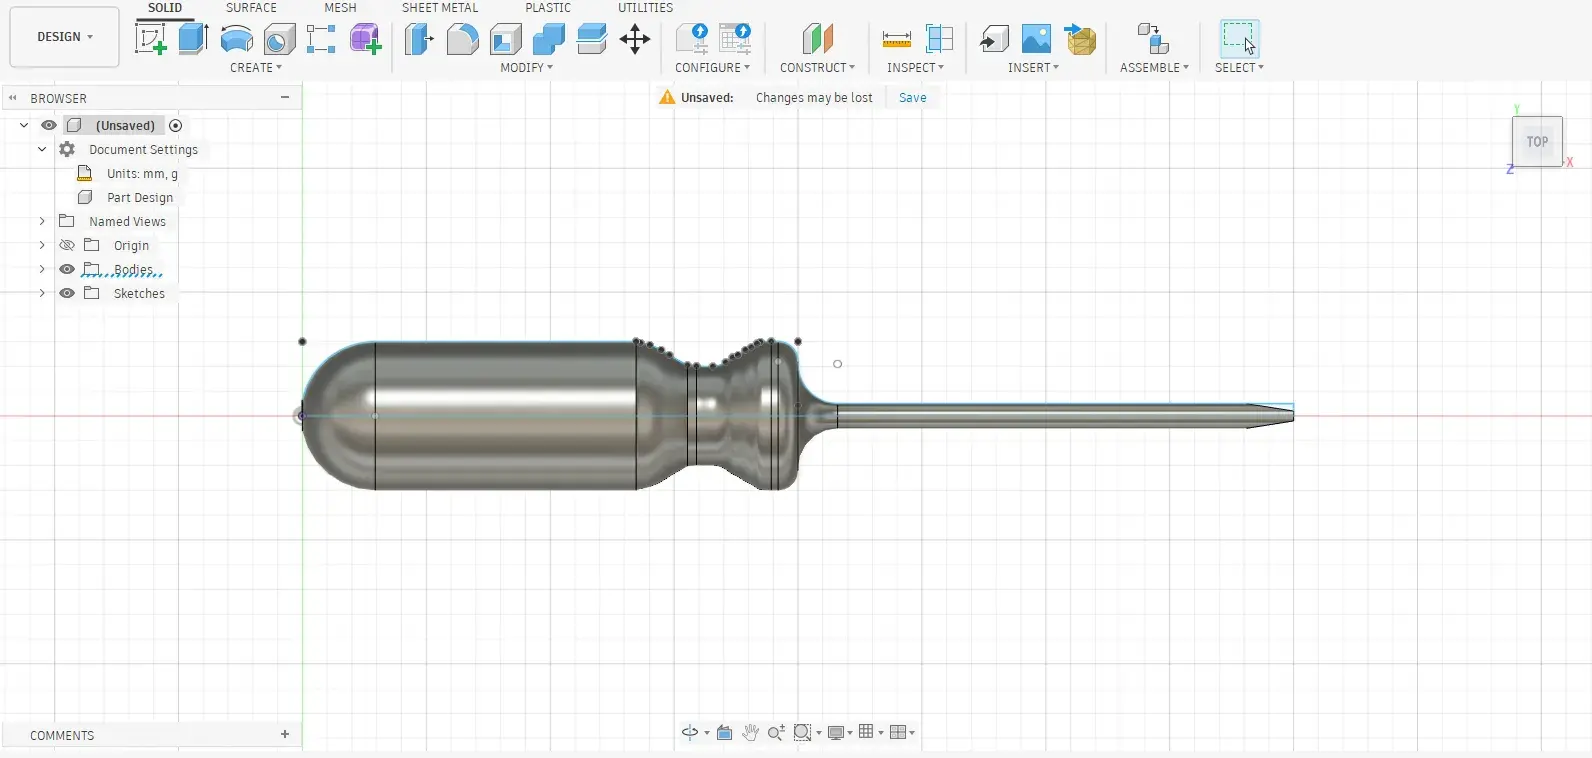The height and width of the screenshot is (758, 1592).
Task: Switch to the SHEET METAL tab
Action: [x=440, y=7]
